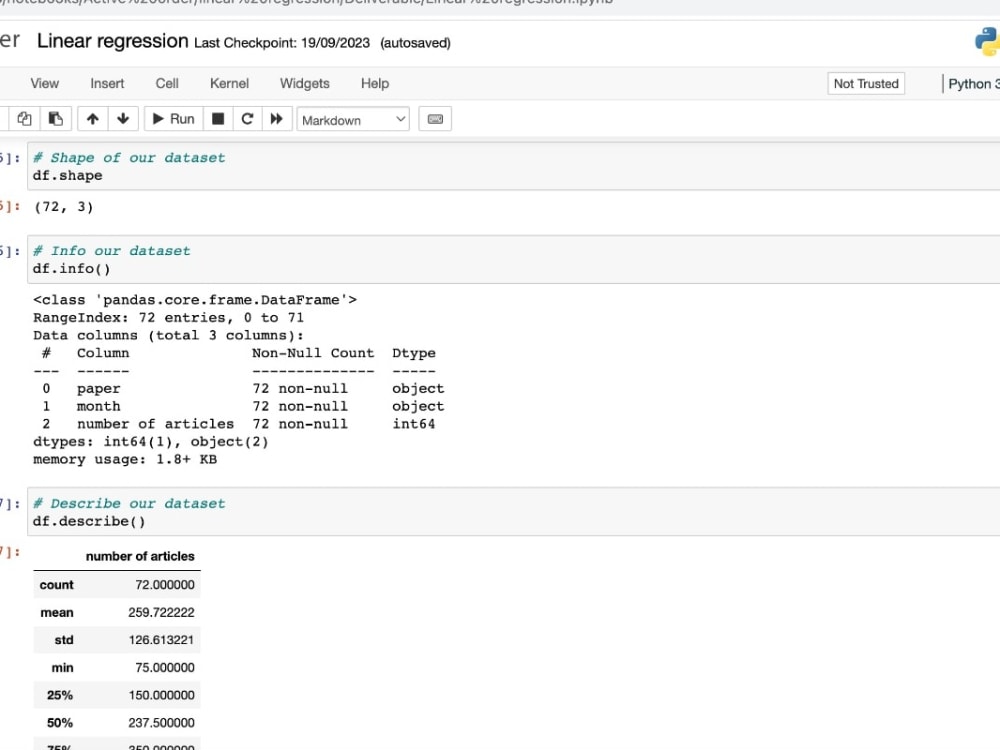Click the 25% row label
Image resolution: width=1000 pixels, height=750 pixels.
click(60, 695)
